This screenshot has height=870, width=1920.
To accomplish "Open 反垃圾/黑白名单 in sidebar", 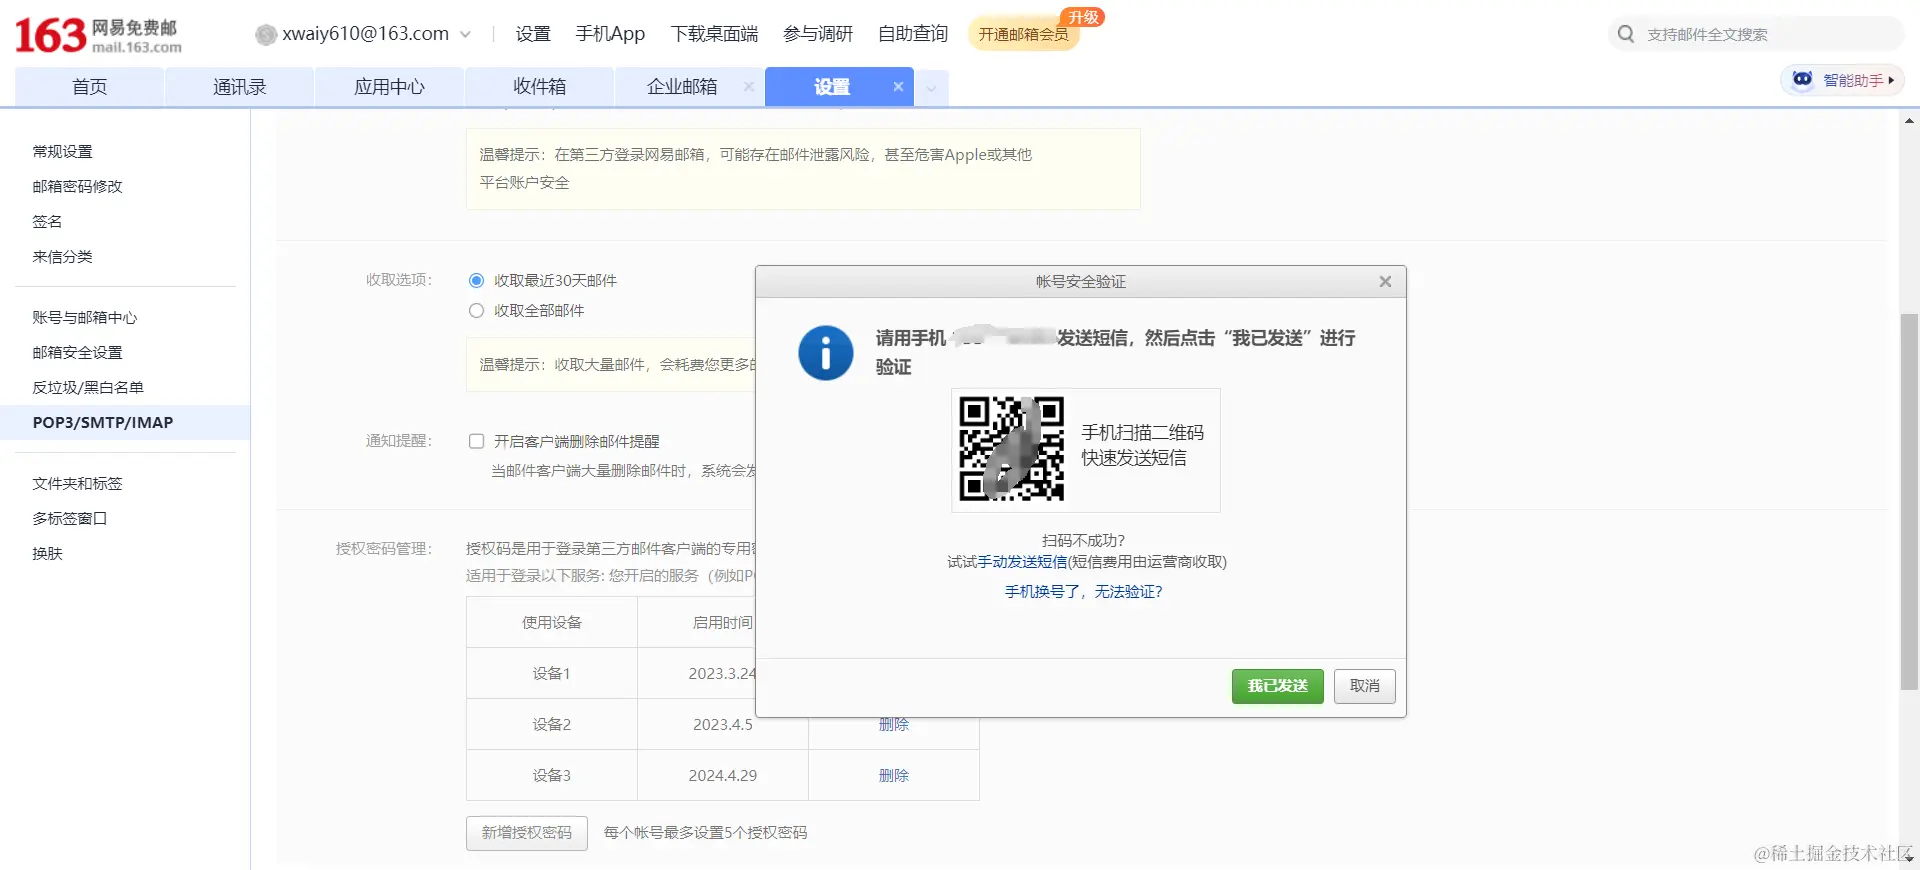I will [88, 388].
